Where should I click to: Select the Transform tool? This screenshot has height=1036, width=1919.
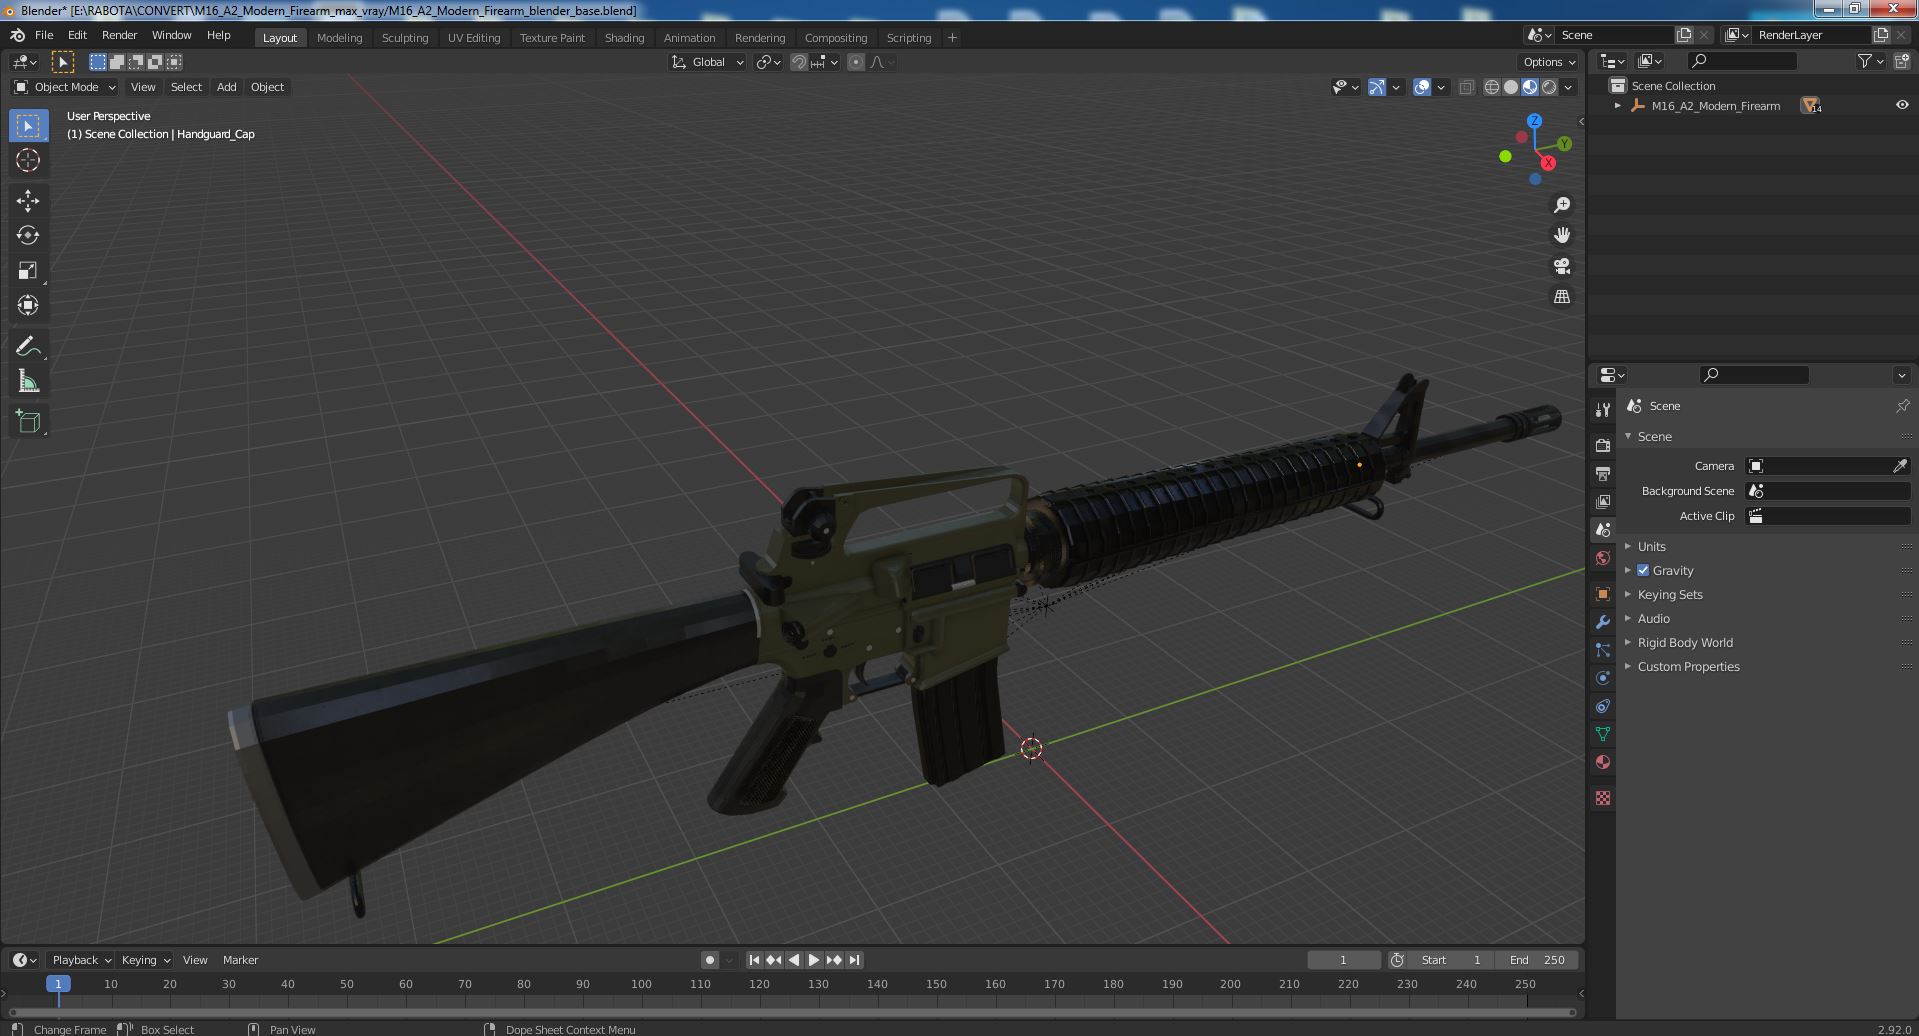[28, 305]
